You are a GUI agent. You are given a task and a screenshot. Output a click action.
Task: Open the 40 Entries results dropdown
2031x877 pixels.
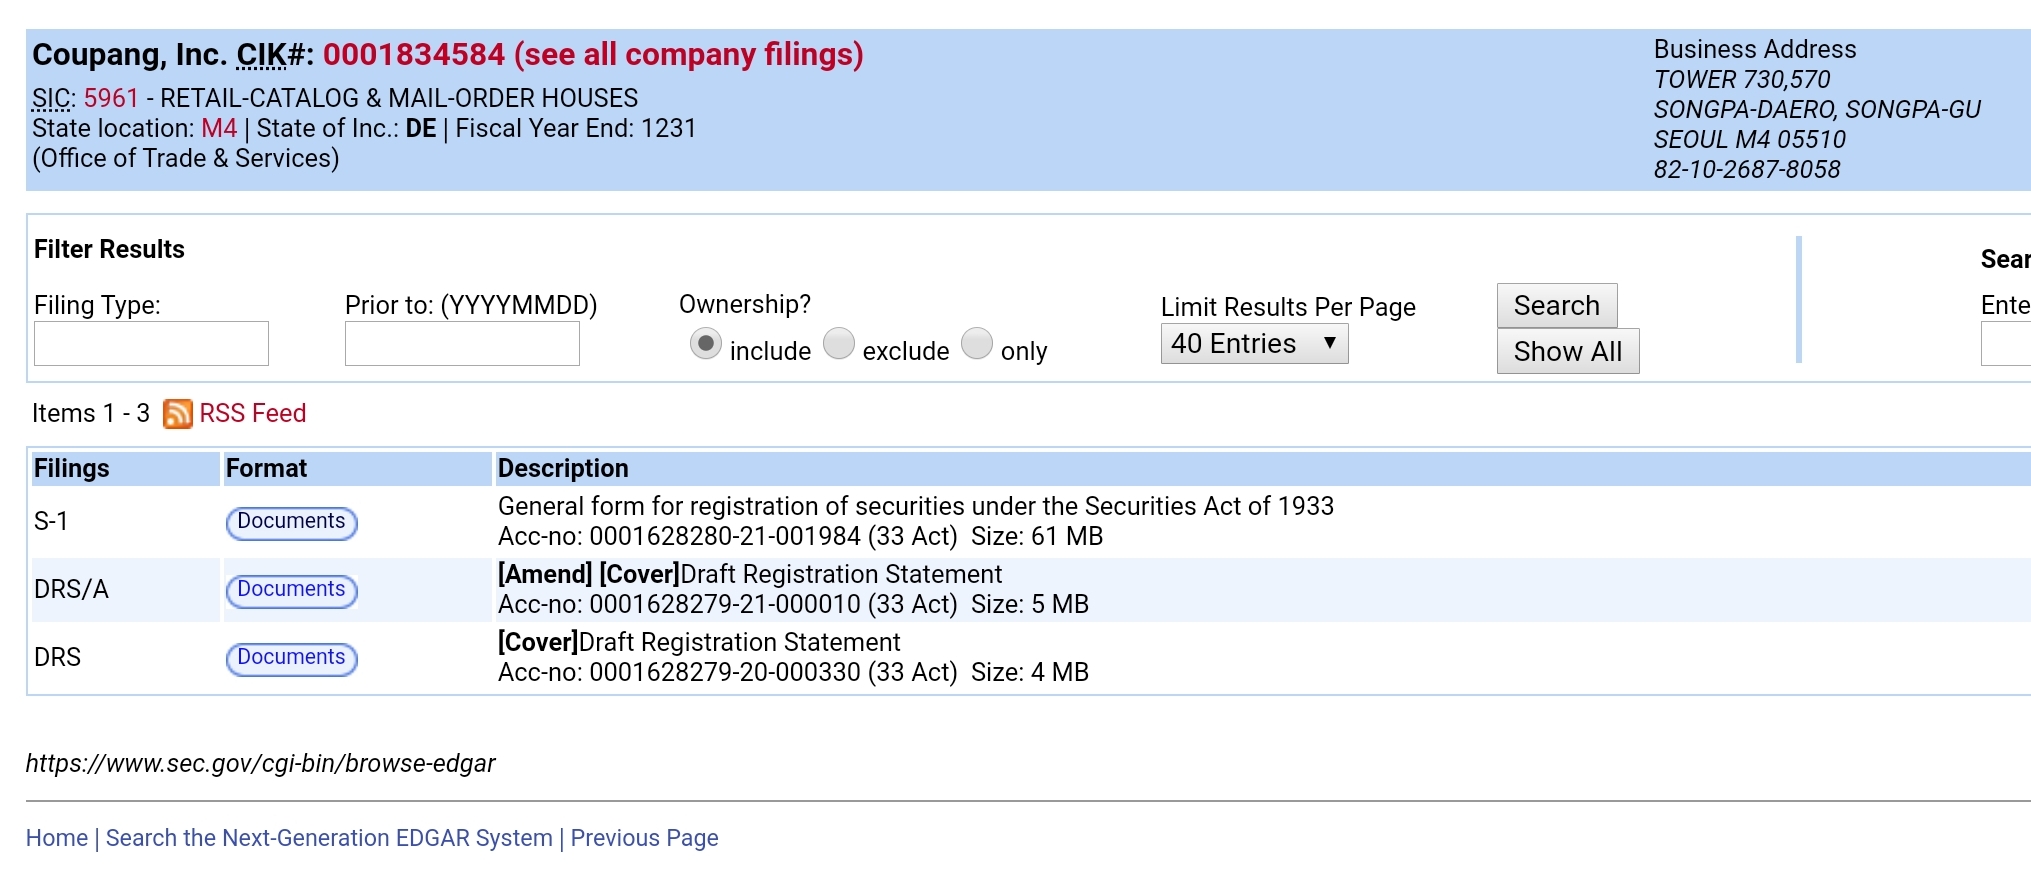click(x=1254, y=344)
